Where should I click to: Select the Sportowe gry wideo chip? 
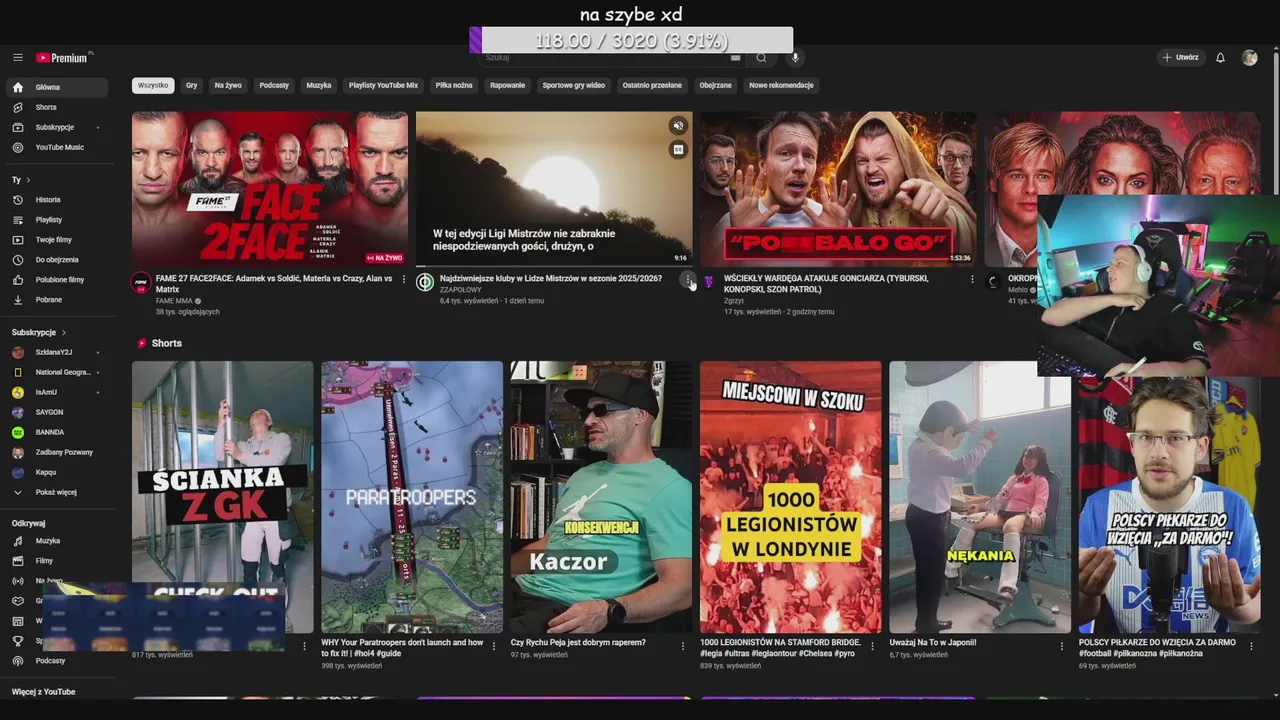[x=574, y=86]
